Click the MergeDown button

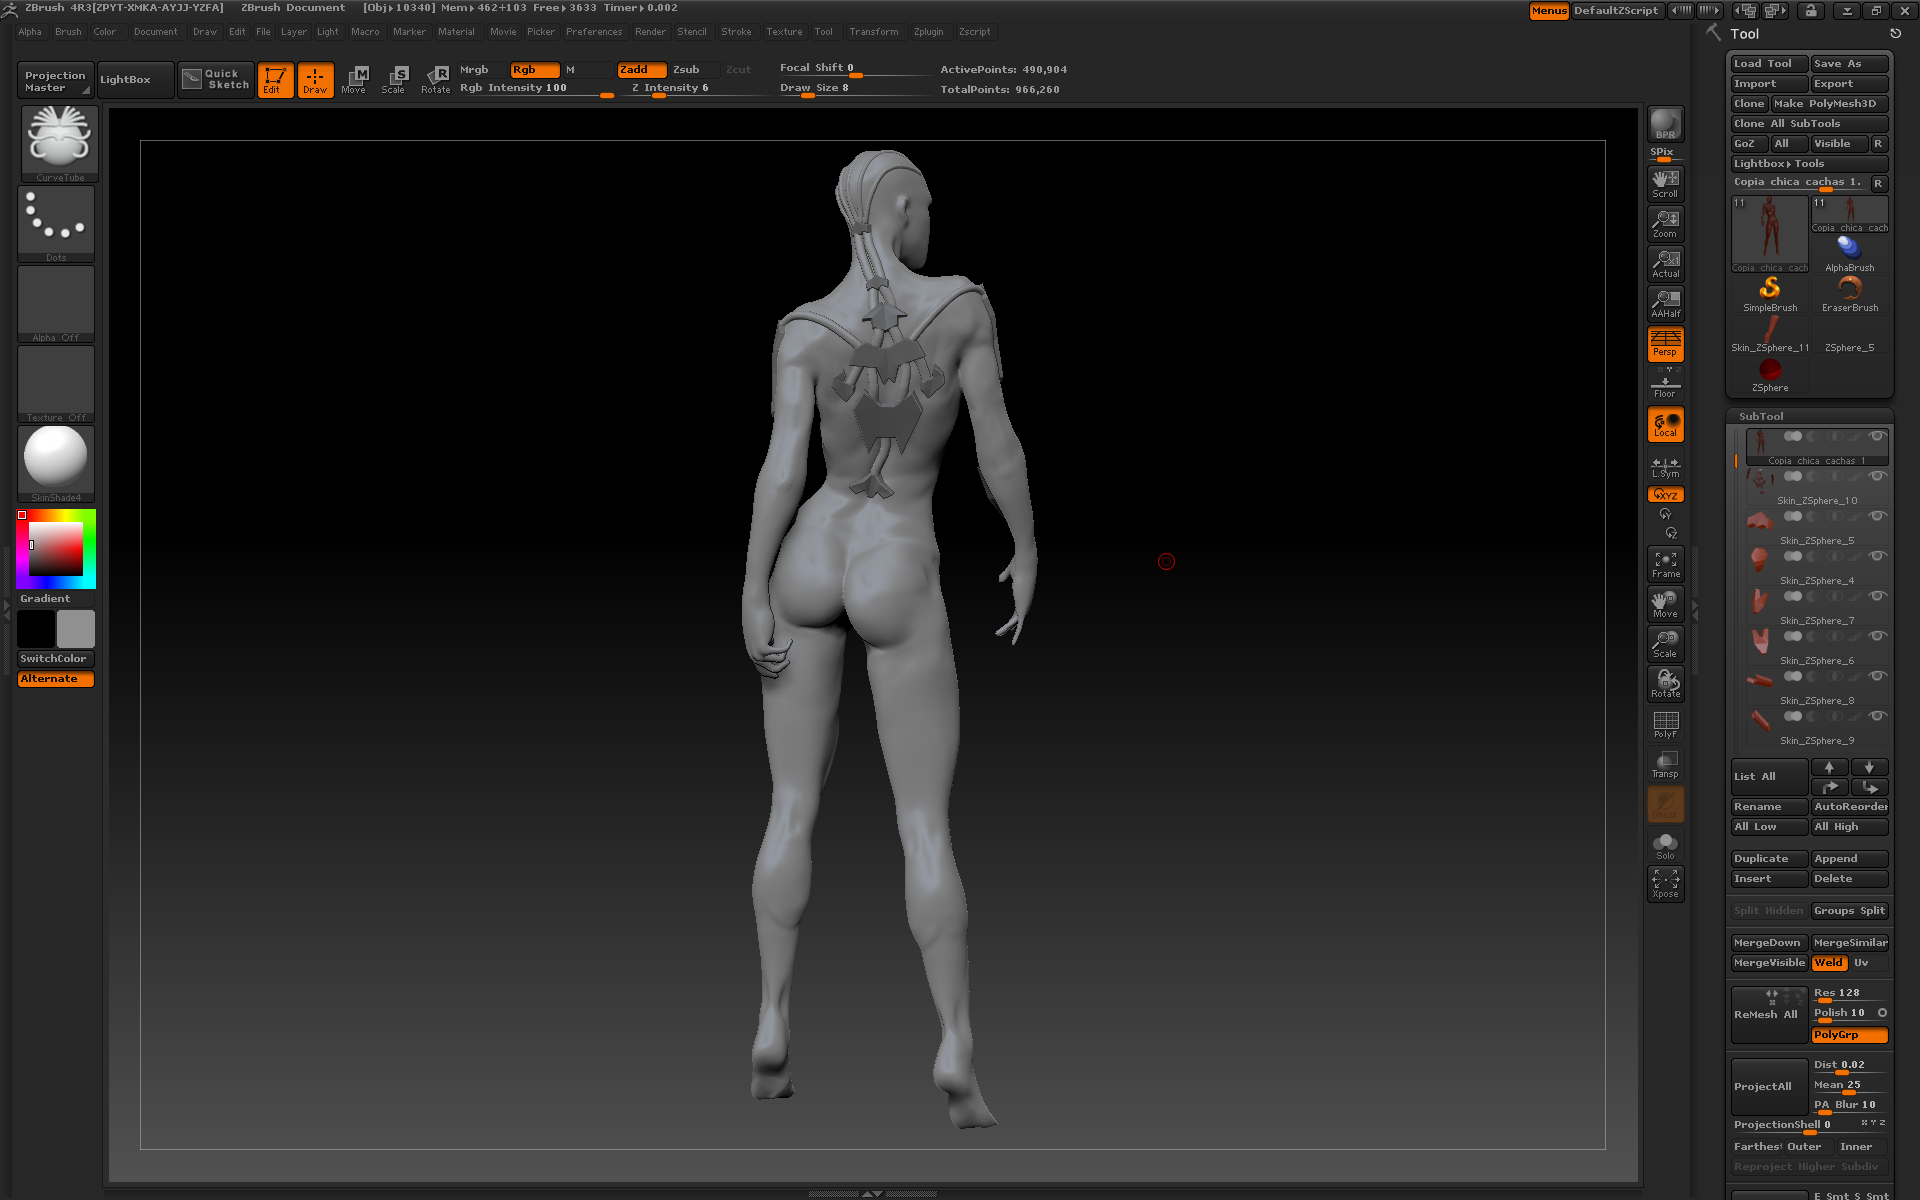(x=1767, y=943)
